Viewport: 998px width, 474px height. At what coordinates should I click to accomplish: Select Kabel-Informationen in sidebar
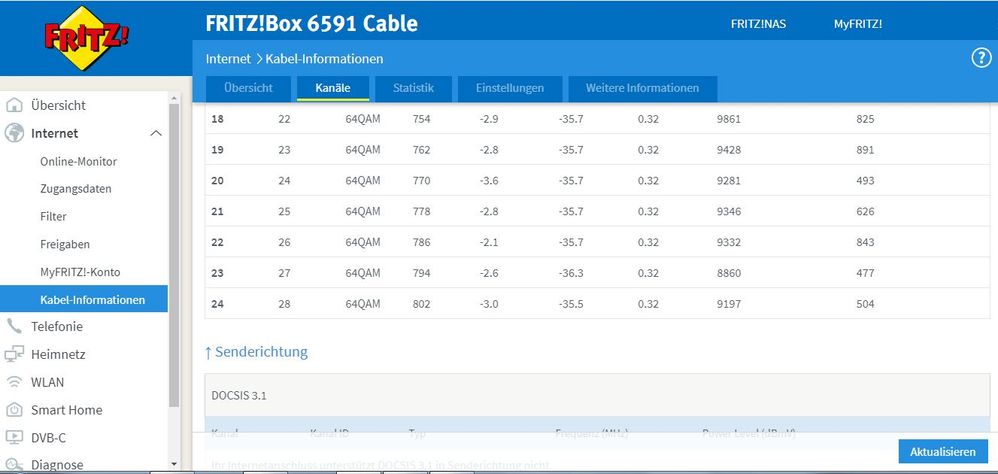(x=83, y=299)
